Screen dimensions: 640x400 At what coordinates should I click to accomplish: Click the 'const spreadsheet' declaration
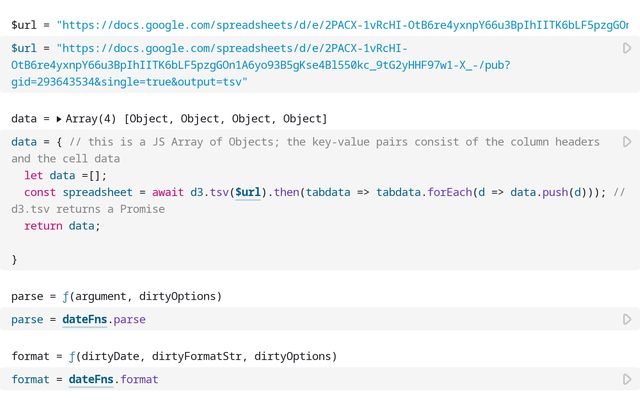[84, 192]
